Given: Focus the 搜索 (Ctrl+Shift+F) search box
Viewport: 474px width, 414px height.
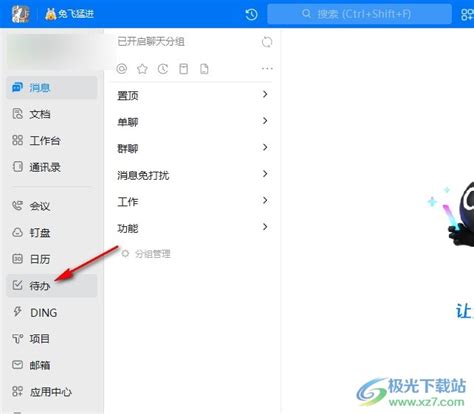Looking at the screenshot, I should coord(359,14).
